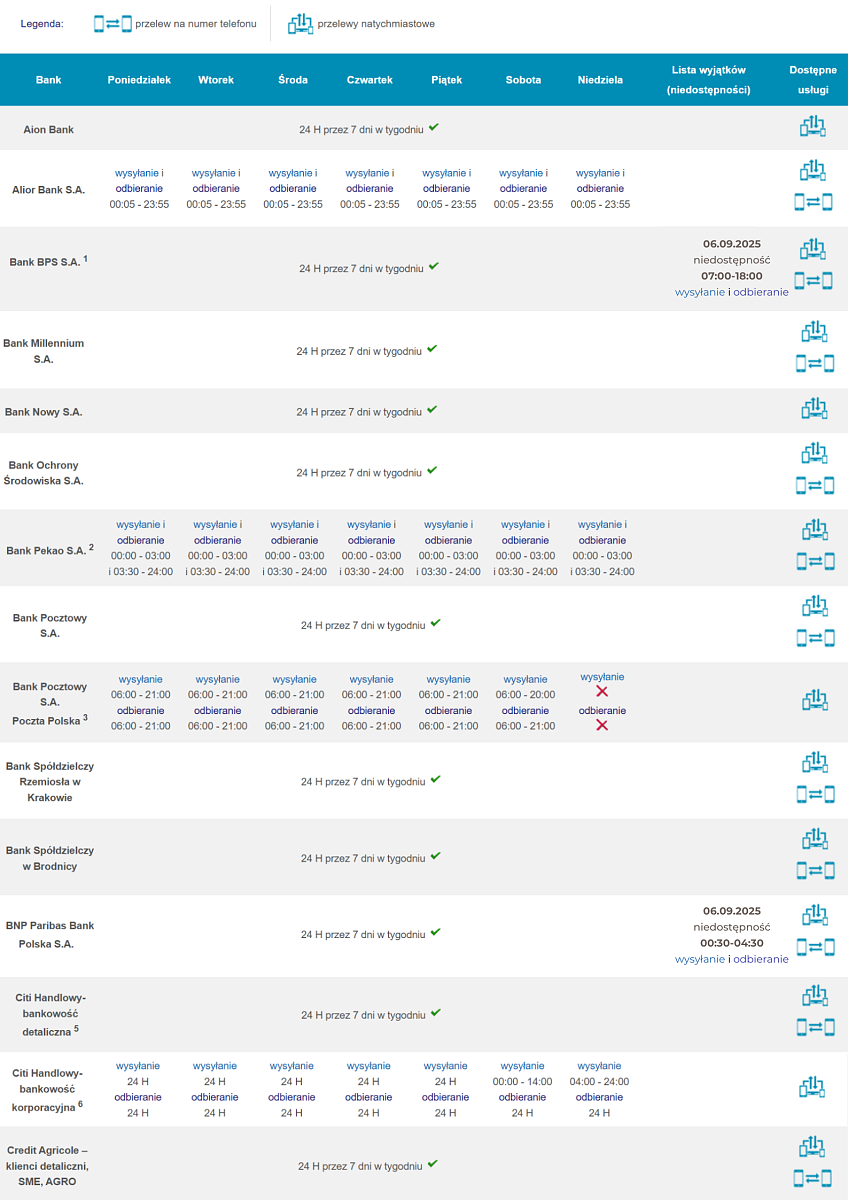Click Bank Millennium's instant transfer icon
Viewport: 848px width, 1200px height.
click(814, 332)
